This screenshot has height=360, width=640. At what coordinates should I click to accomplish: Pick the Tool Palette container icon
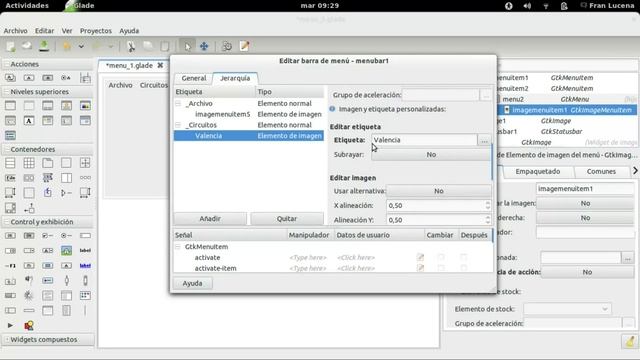tap(48, 178)
